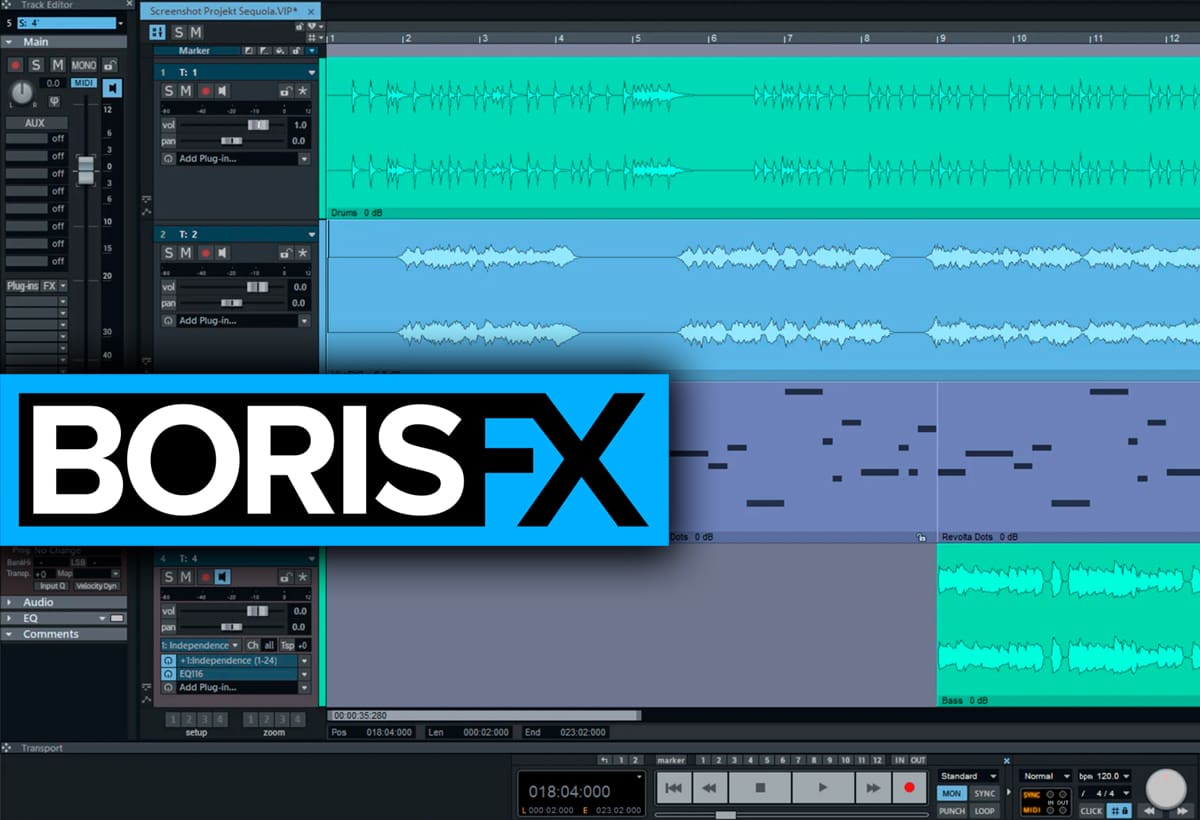Click the 018:04:000 transport time display
This screenshot has height=820, width=1200.
click(569, 791)
